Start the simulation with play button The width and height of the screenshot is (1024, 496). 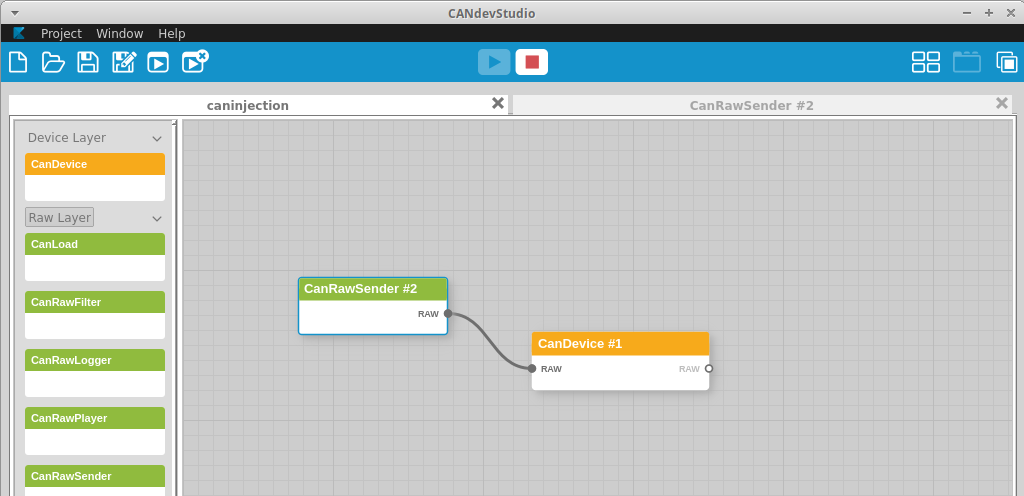tap(494, 62)
